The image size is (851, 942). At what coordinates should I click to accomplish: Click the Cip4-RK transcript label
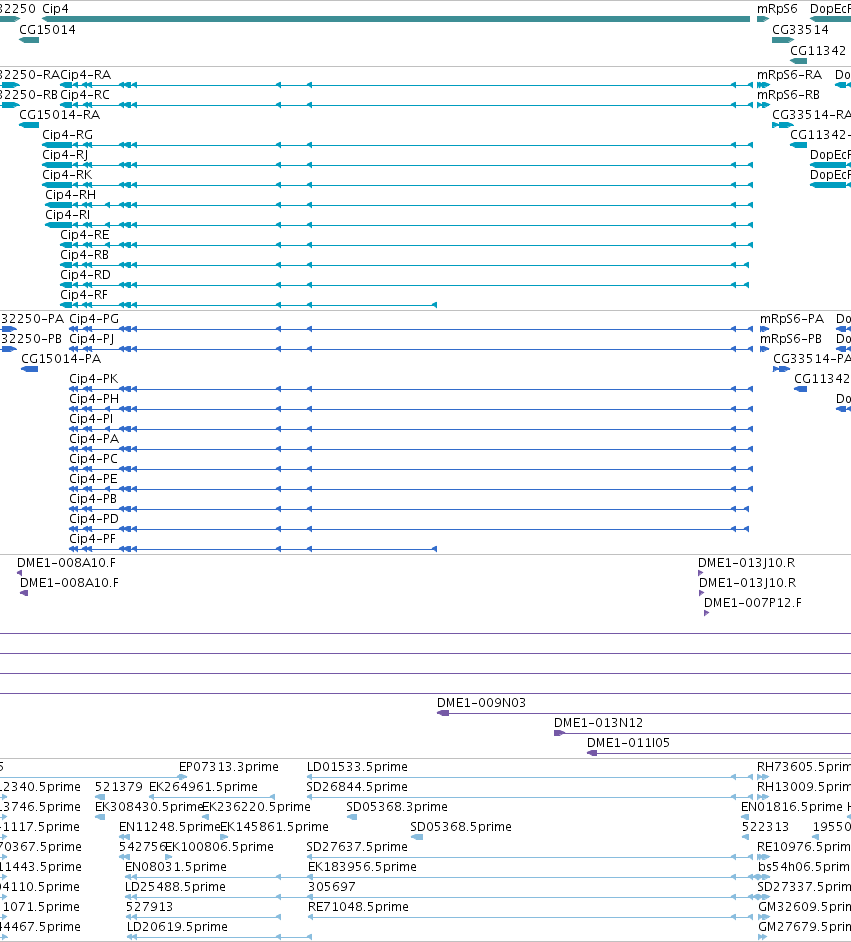click(67, 174)
